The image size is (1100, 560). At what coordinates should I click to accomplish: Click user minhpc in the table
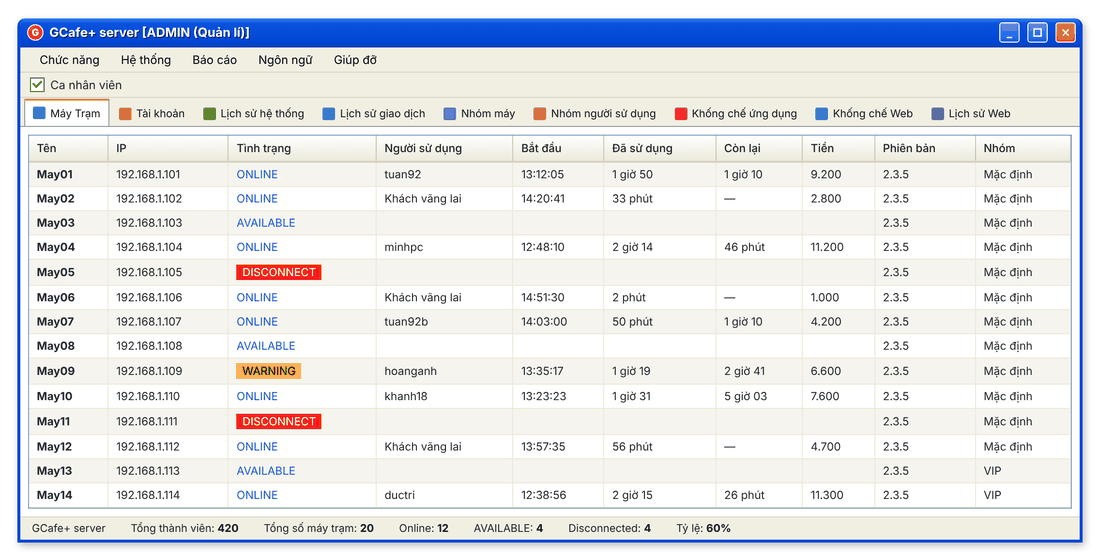coord(403,247)
